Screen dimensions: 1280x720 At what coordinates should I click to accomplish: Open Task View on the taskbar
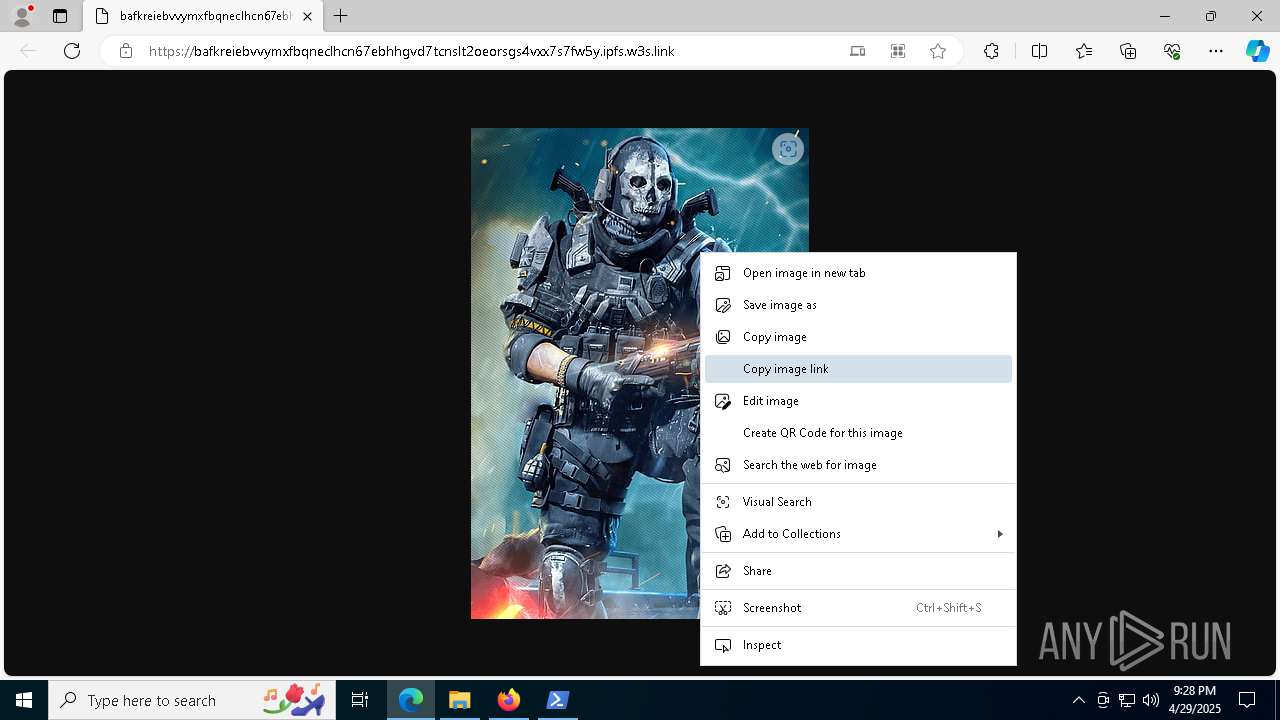pos(360,700)
